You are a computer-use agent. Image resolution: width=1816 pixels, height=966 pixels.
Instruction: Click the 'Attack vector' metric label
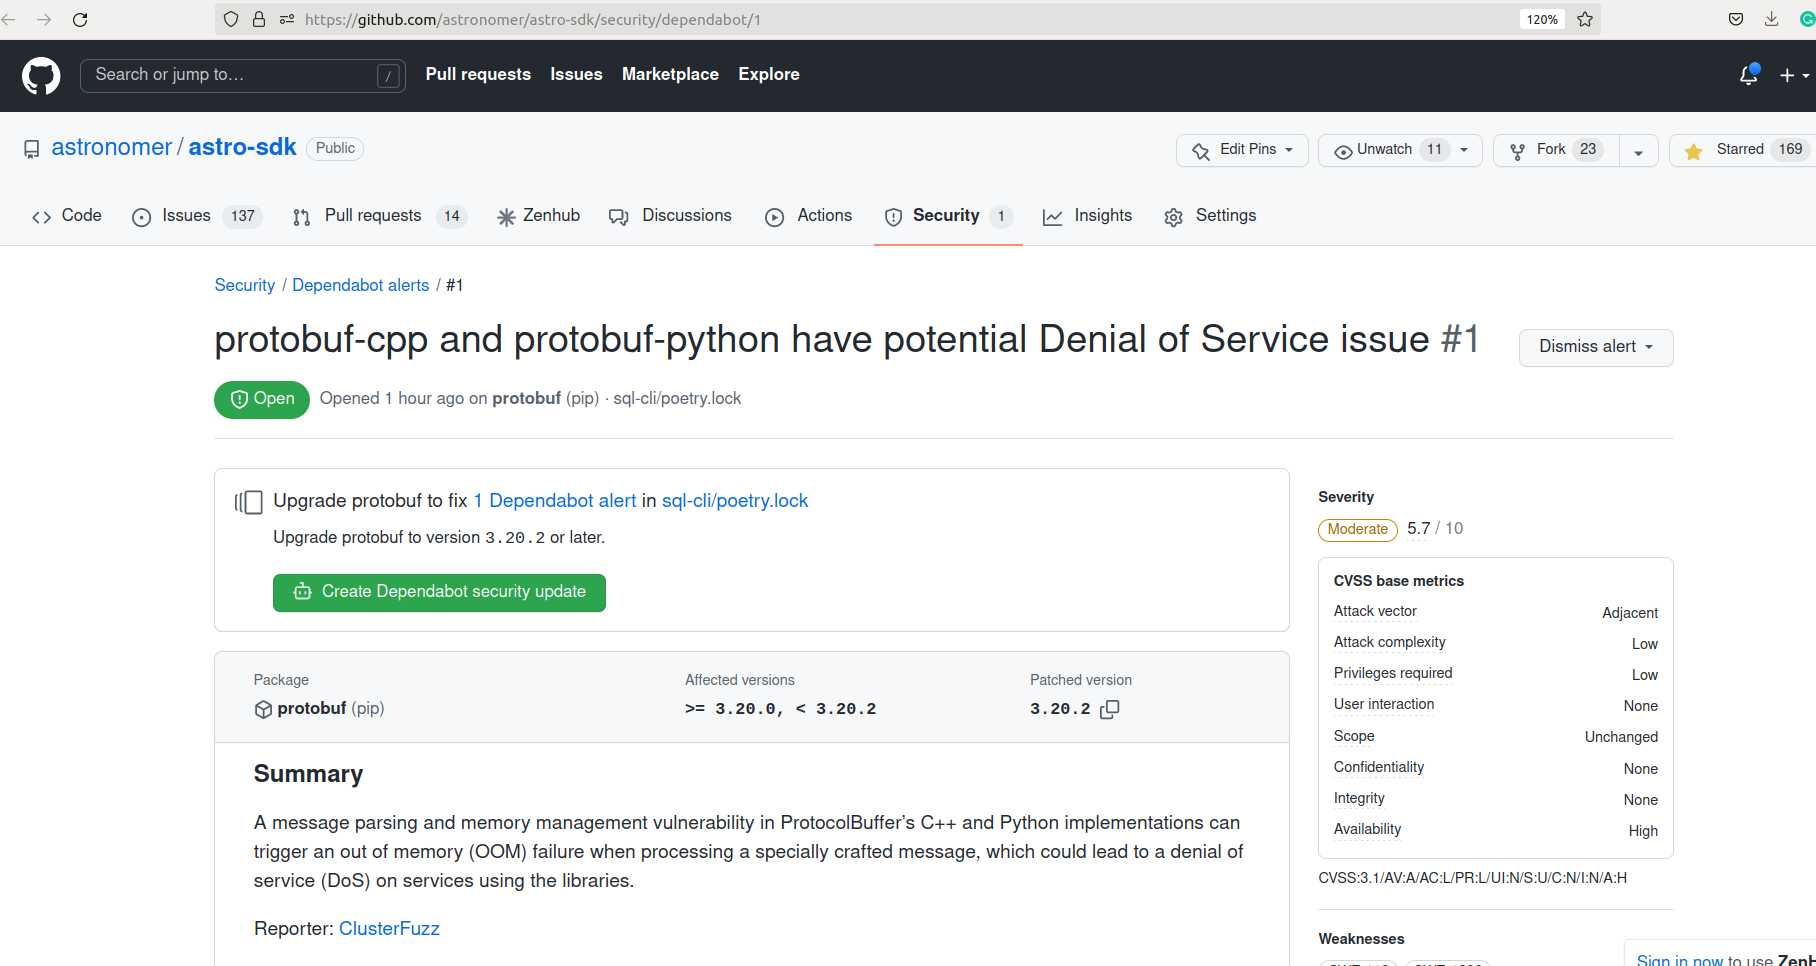coord(1375,611)
